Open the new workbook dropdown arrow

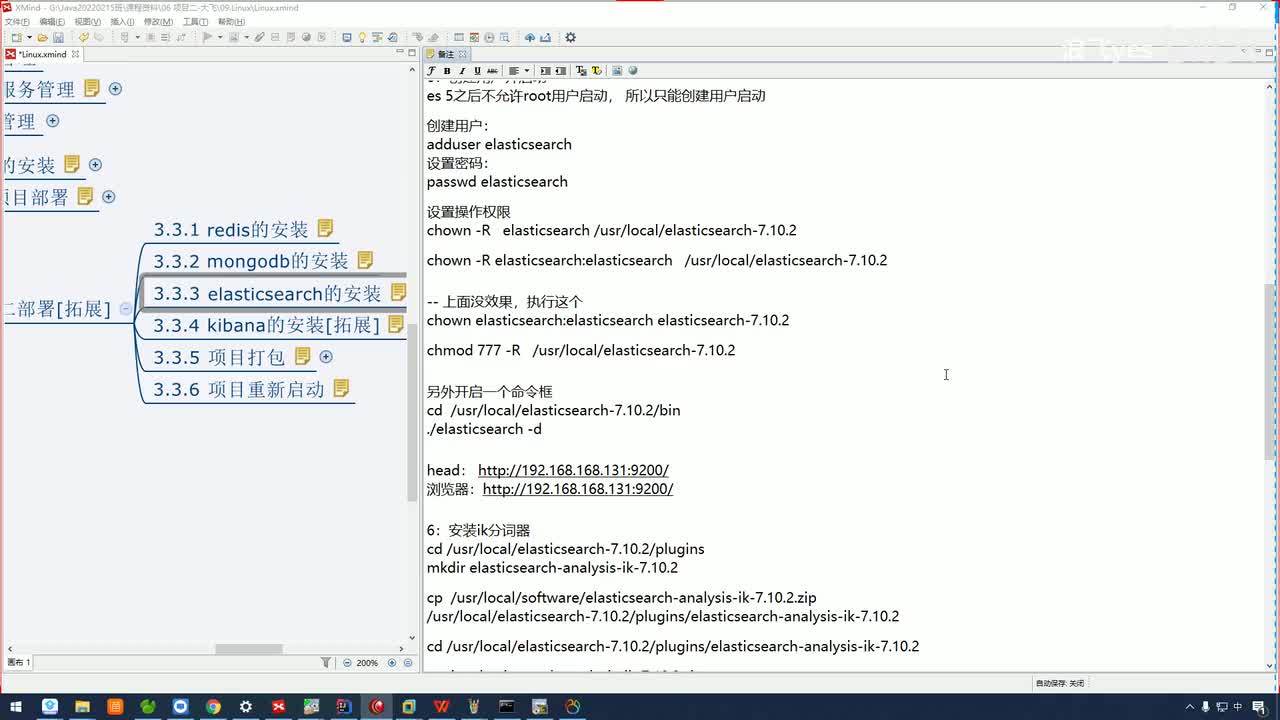28,38
